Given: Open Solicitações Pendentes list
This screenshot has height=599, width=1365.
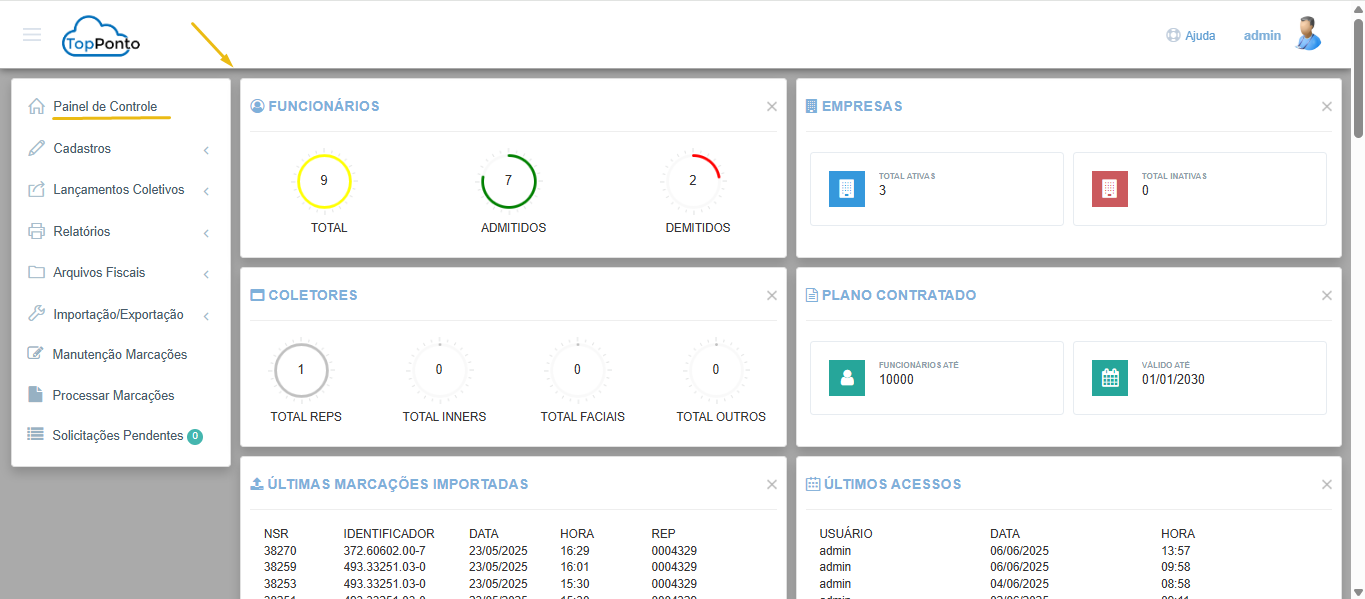Looking at the screenshot, I should point(117,436).
